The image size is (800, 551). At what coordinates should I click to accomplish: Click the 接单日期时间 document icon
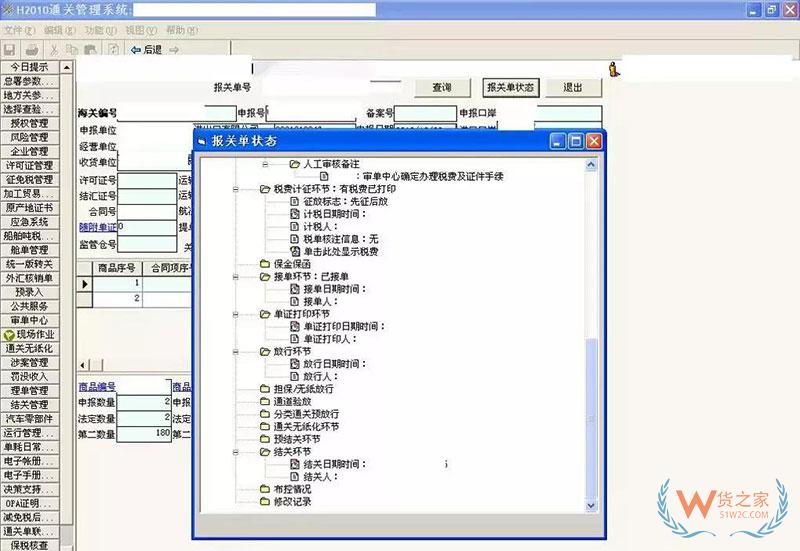pos(294,289)
